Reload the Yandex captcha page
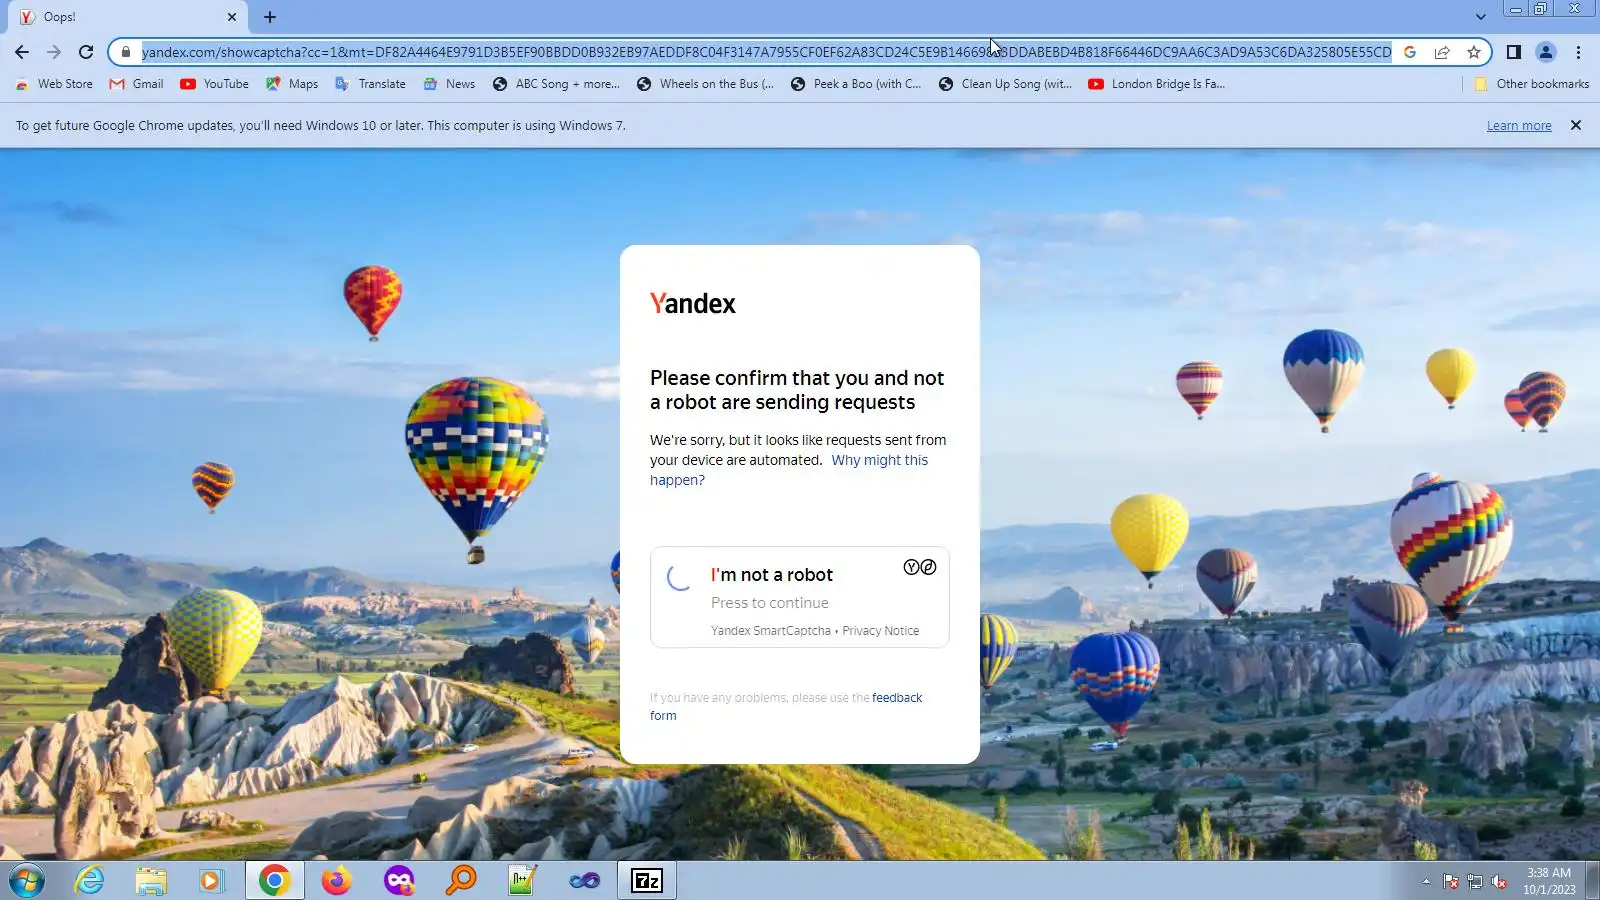This screenshot has width=1600, height=900. pyautogui.click(x=86, y=52)
